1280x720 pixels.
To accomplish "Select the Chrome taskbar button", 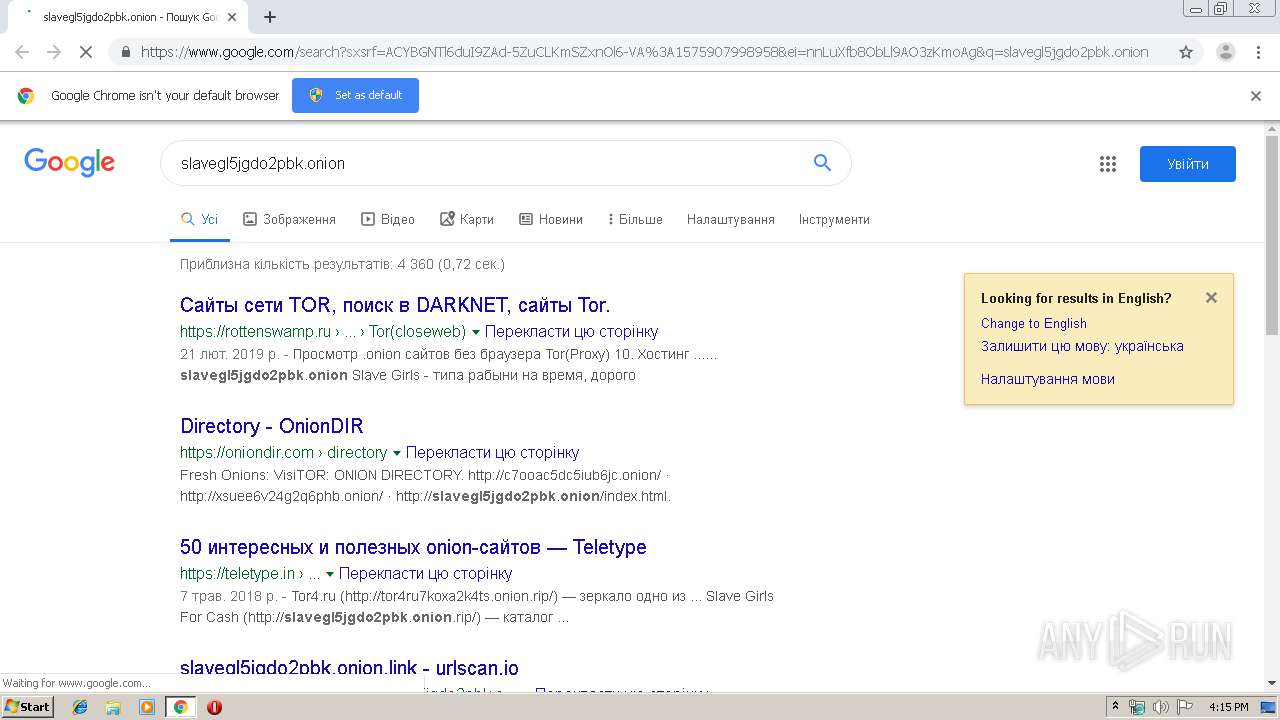I will point(180,707).
